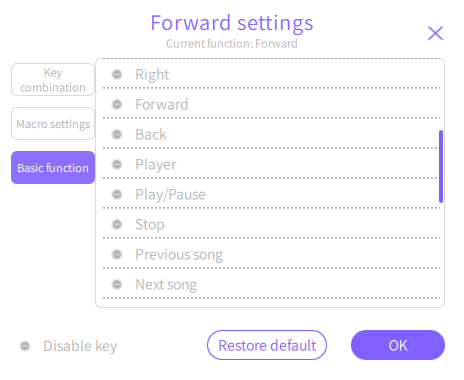The height and width of the screenshot is (380, 464).
Task: Open the Basic function tab
Action: 53,168
